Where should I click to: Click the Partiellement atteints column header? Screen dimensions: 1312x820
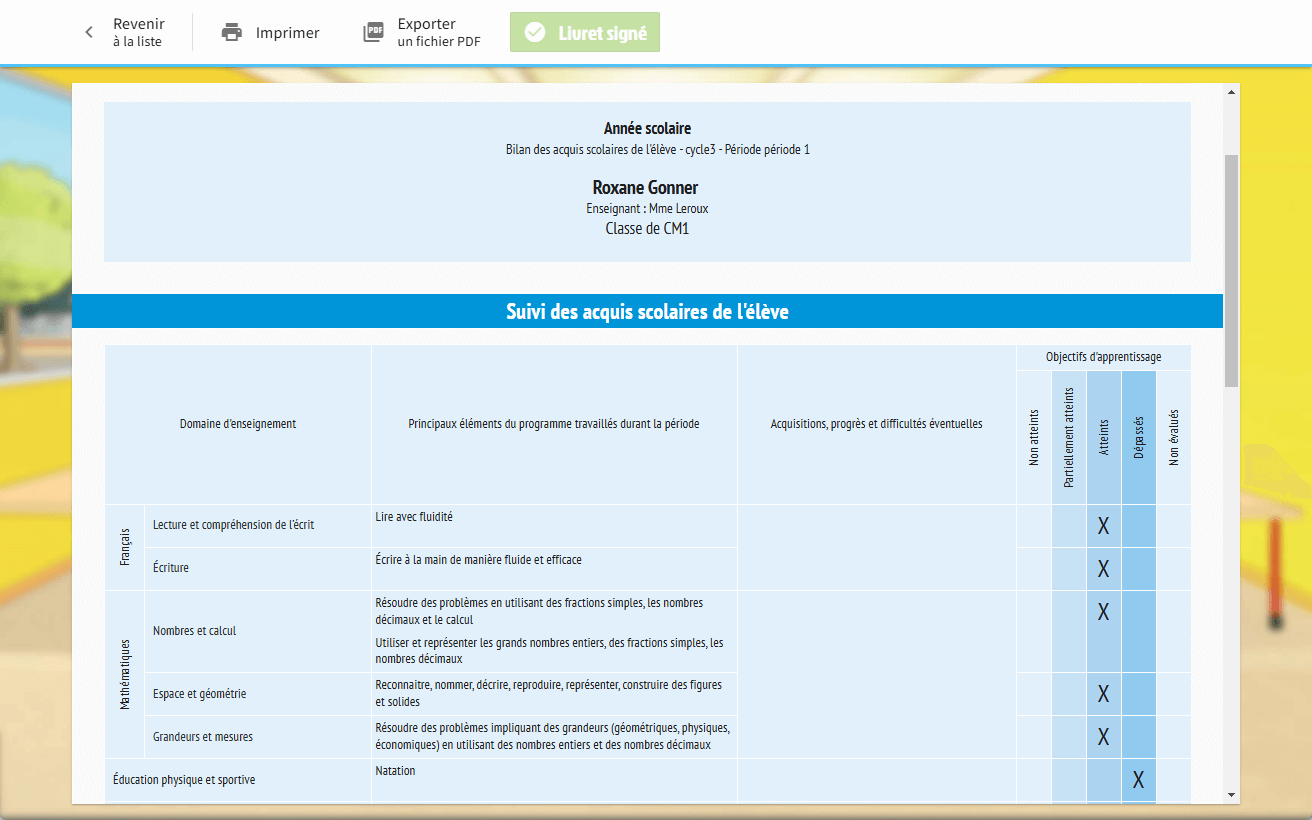tap(1069, 438)
